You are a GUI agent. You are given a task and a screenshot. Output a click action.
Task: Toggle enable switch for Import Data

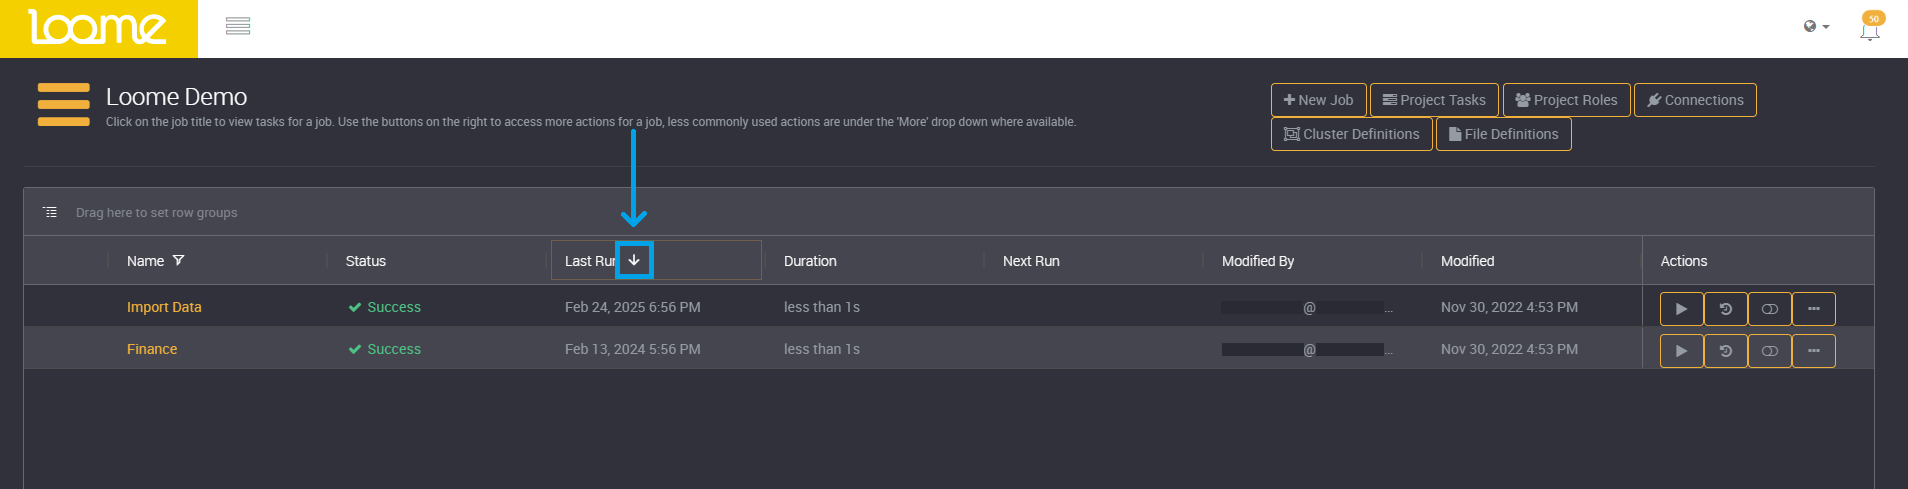click(x=1769, y=309)
